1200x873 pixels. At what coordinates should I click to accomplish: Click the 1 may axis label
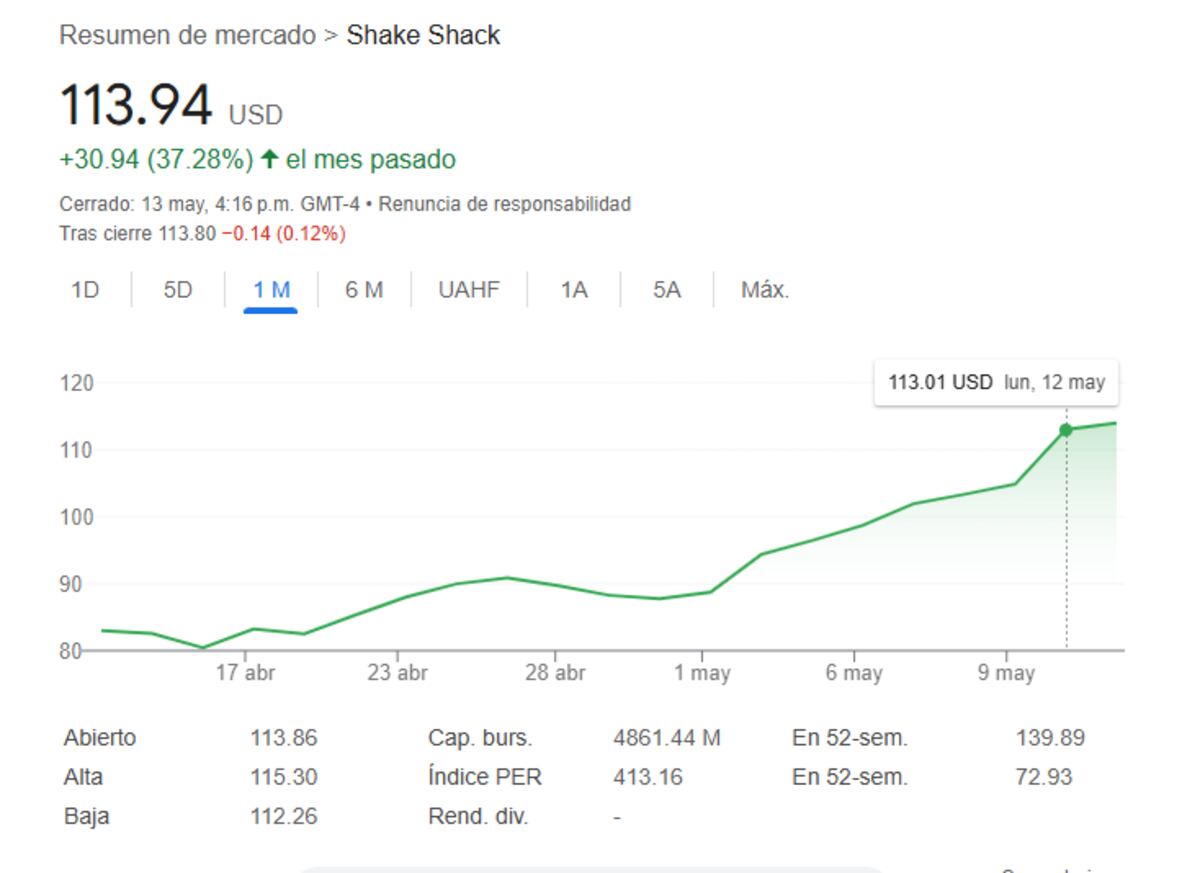point(702,673)
